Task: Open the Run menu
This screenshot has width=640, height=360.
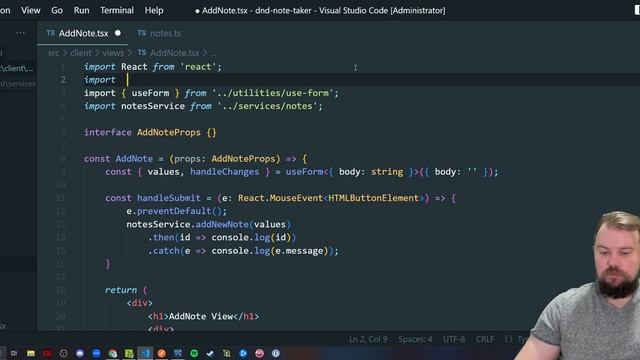Action: pyautogui.click(x=81, y=10)
